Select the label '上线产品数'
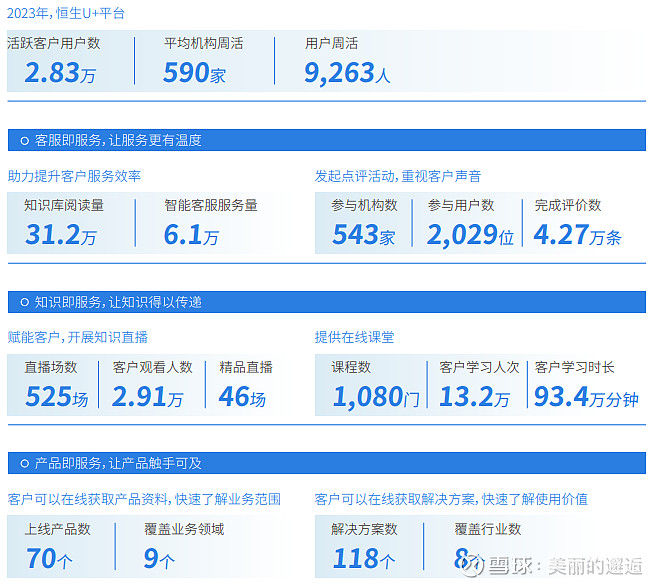Image resolution: width=662 pixels, height=586 pixels. [57, 529]
